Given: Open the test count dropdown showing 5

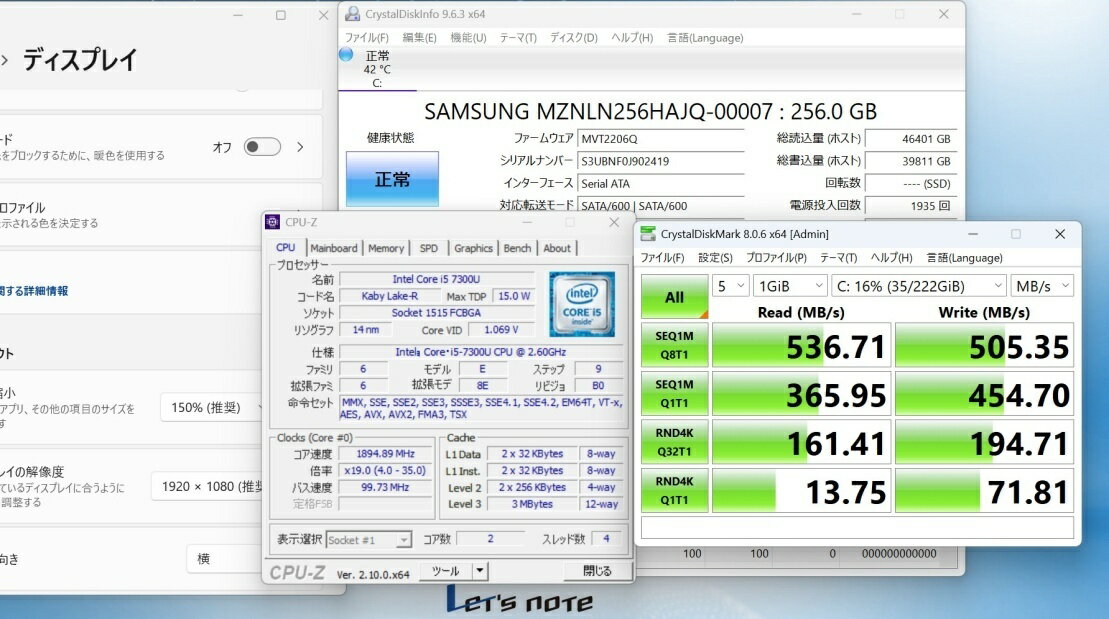Looking at the screenshot, I should (x=730, y=286).
